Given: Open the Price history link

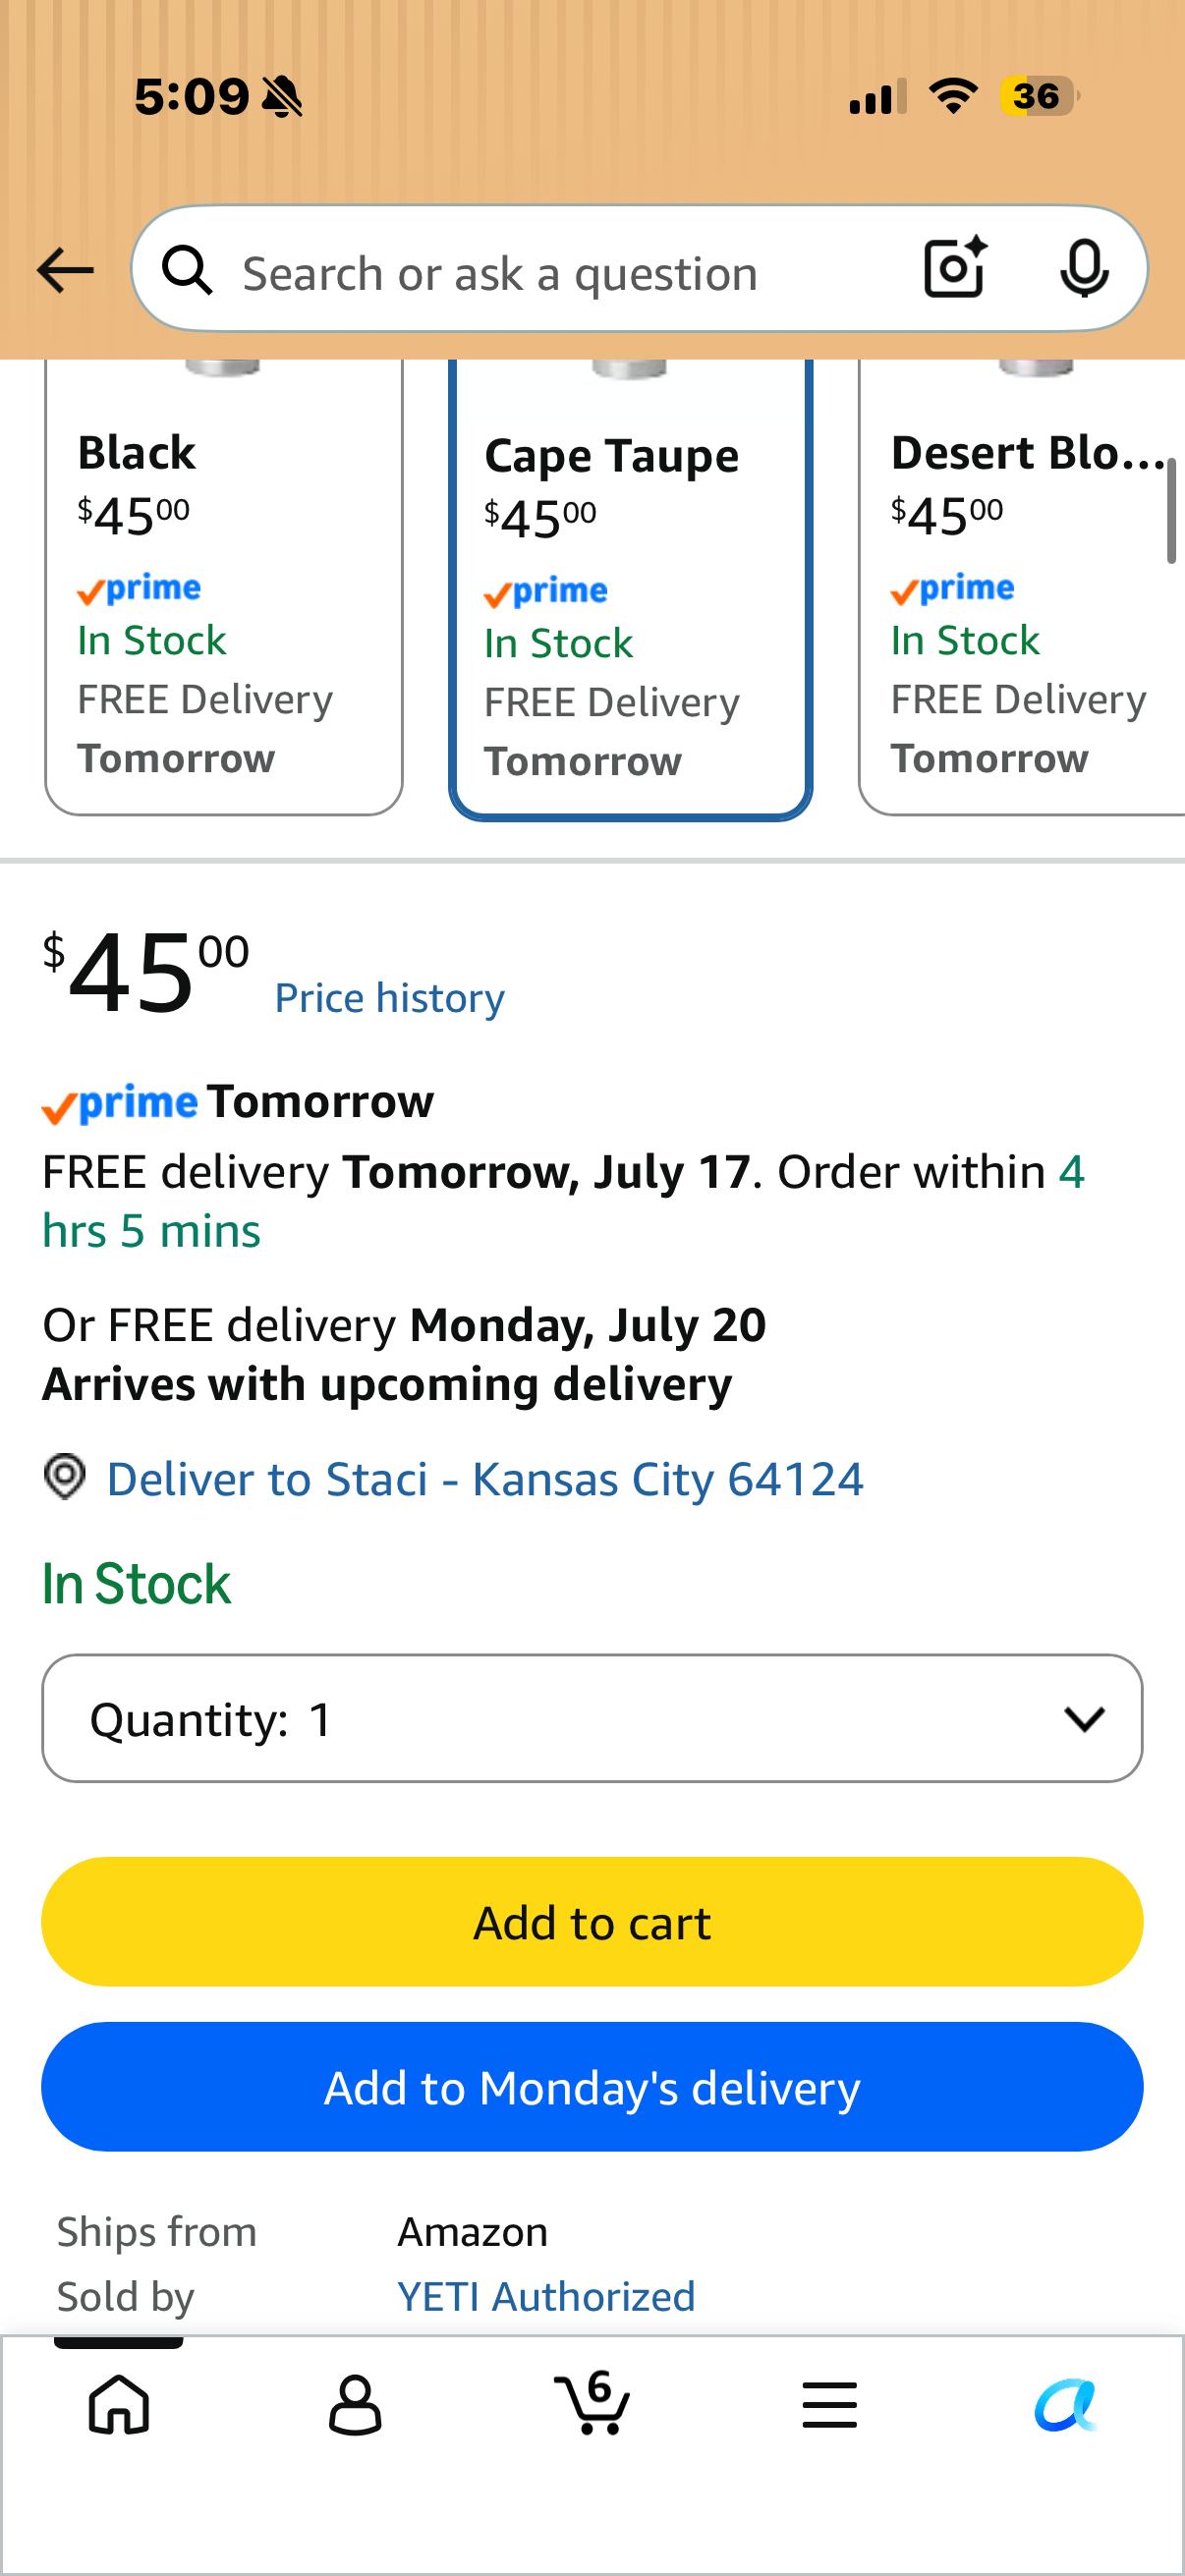Looking at the screenshot, I should click(390, 998).
